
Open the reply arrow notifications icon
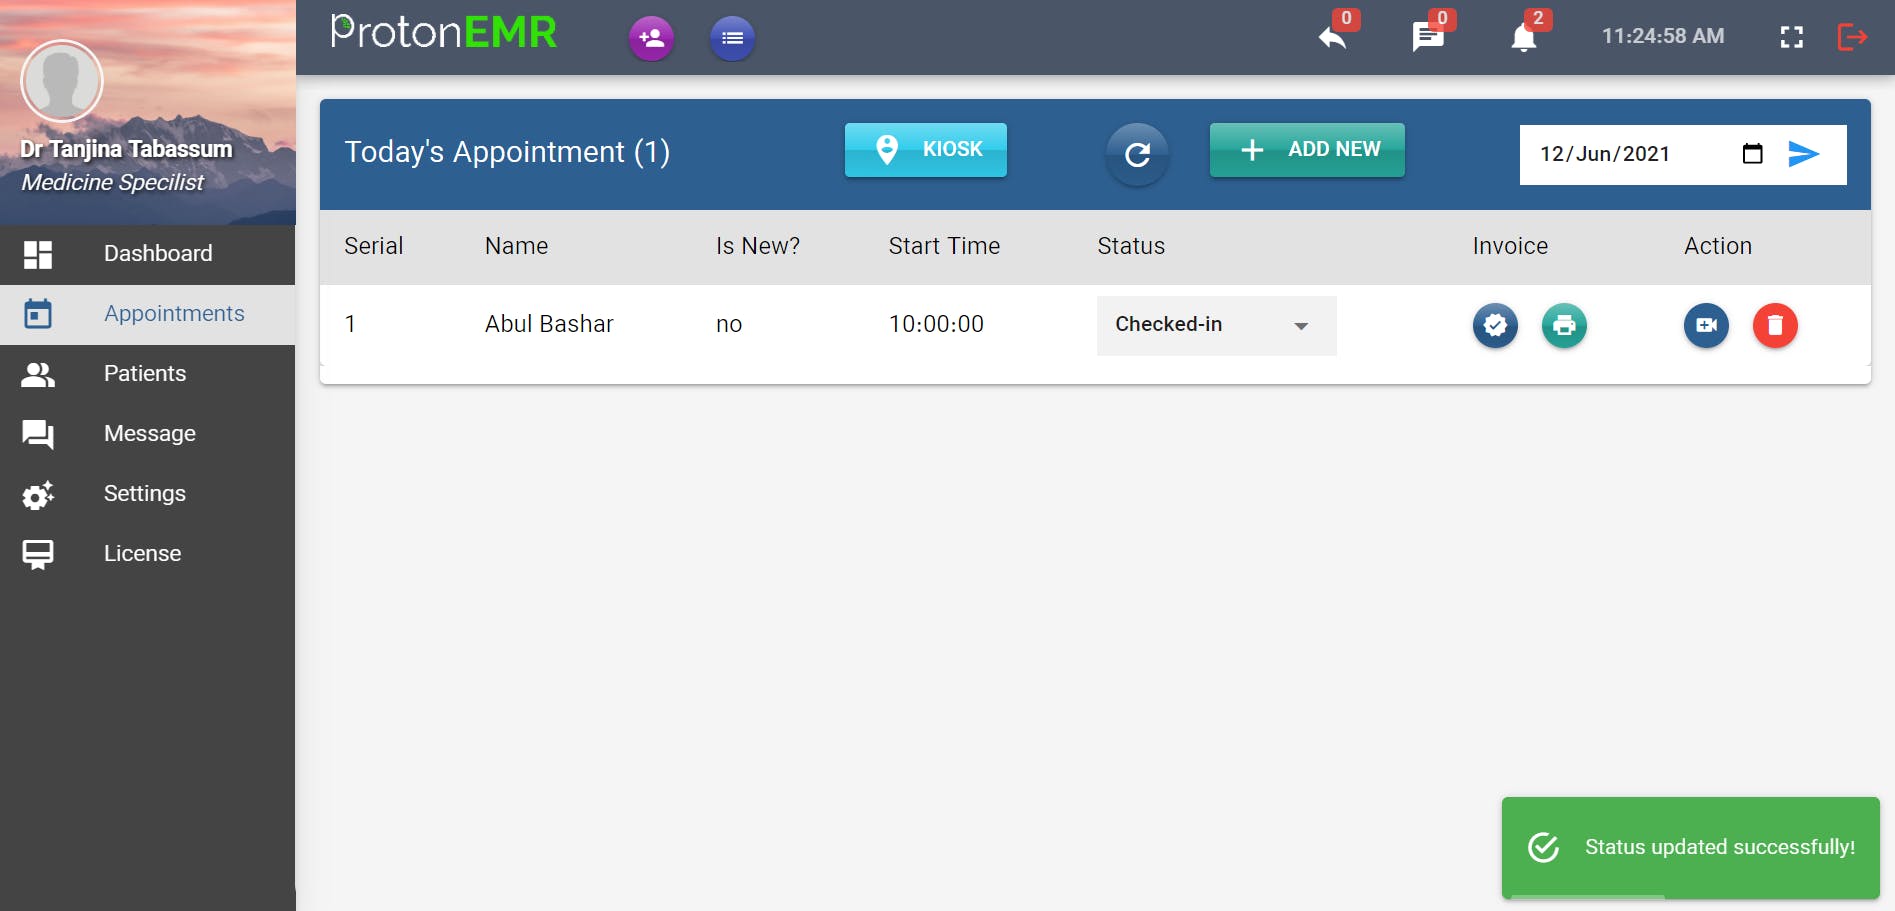pos(1333,37)
